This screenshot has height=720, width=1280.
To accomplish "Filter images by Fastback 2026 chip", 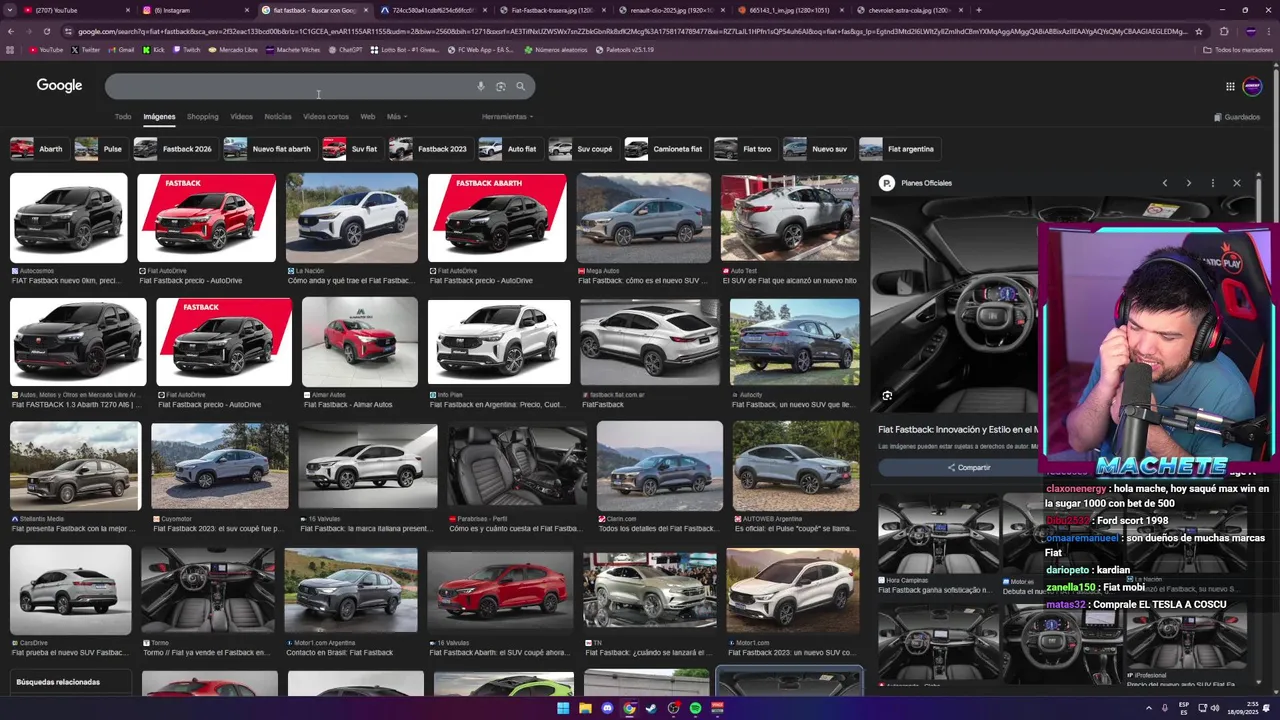I will tap(174, 149).
